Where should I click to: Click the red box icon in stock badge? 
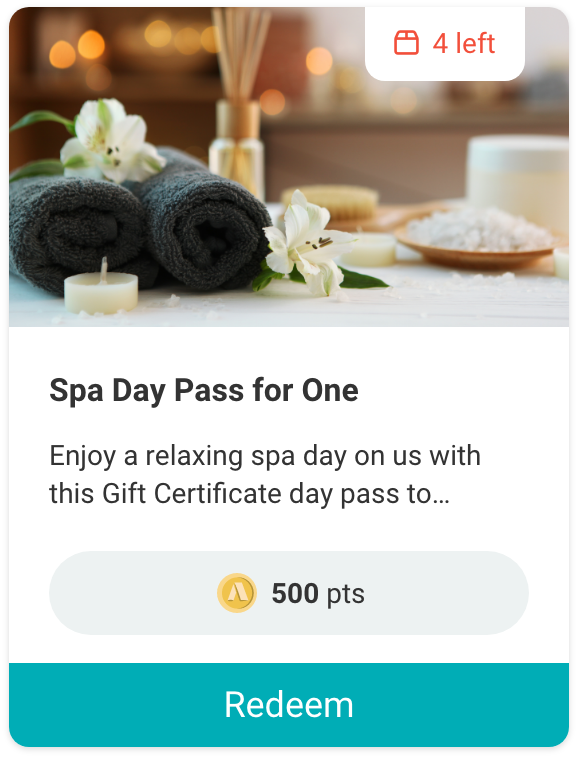coord(406,43)
